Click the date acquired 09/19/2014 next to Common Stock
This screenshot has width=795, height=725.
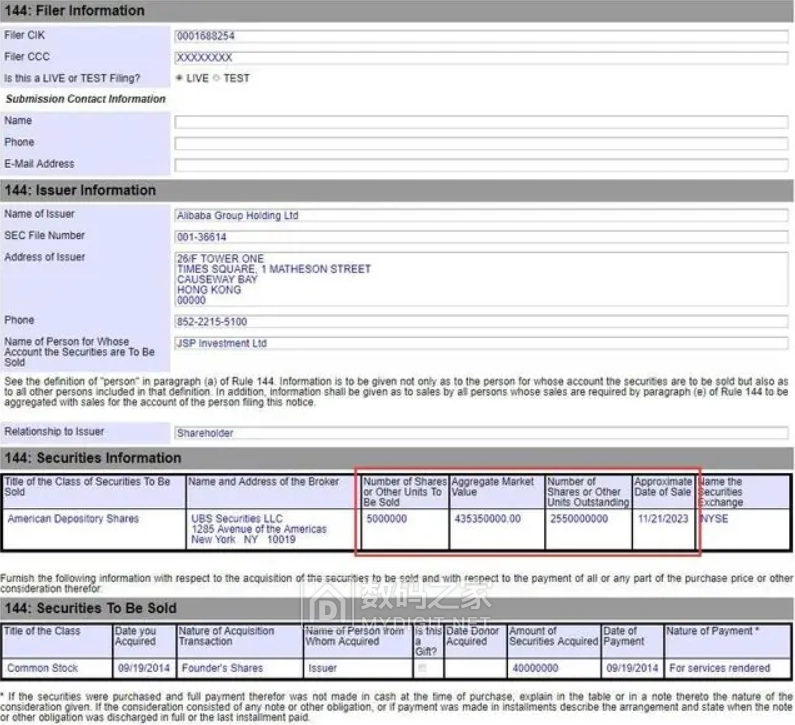(144, 668)
